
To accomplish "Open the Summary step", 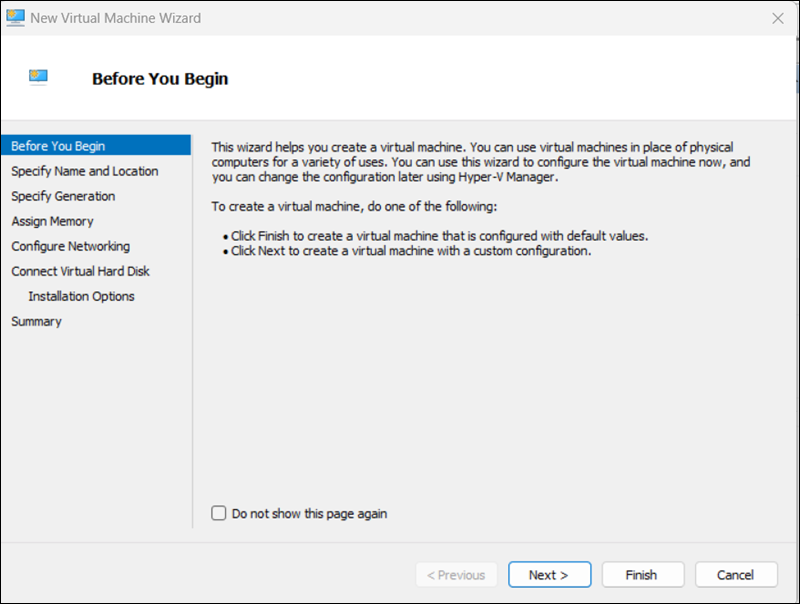I will point(36,321).
